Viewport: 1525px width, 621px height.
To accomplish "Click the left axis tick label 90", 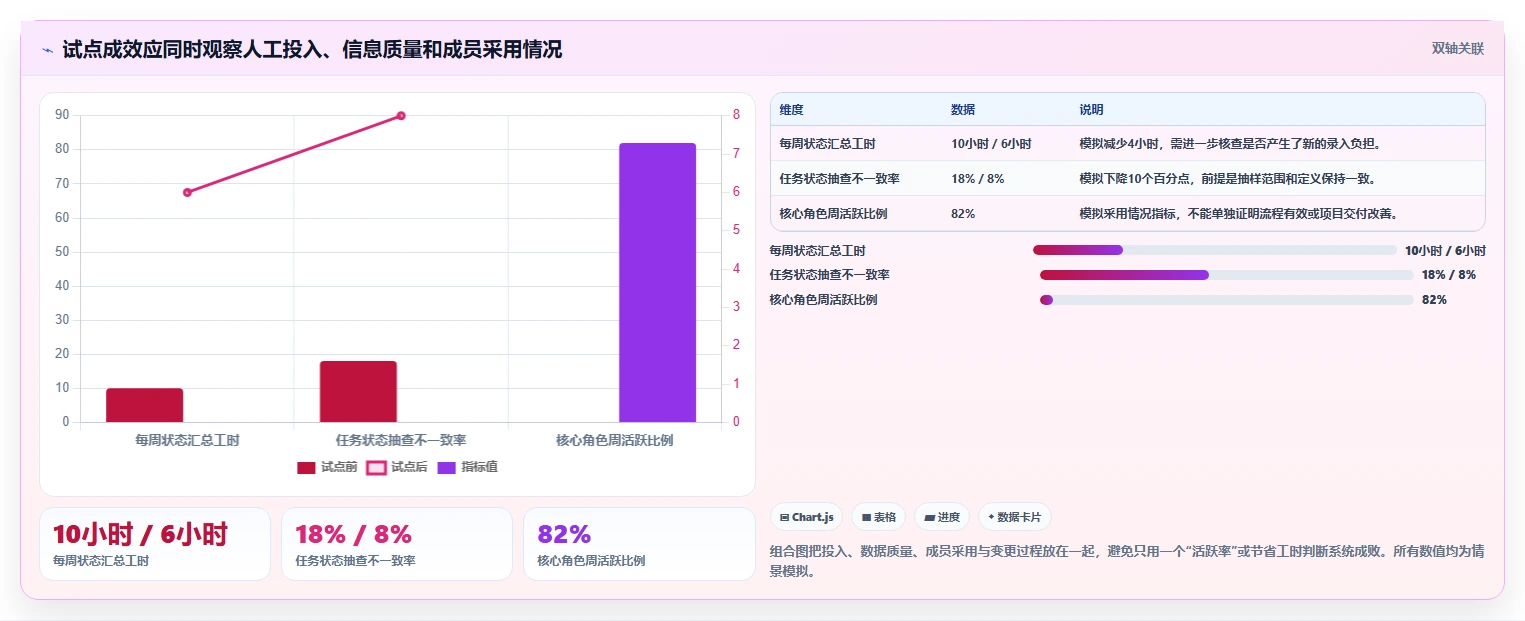I will (x=62, y=115).
